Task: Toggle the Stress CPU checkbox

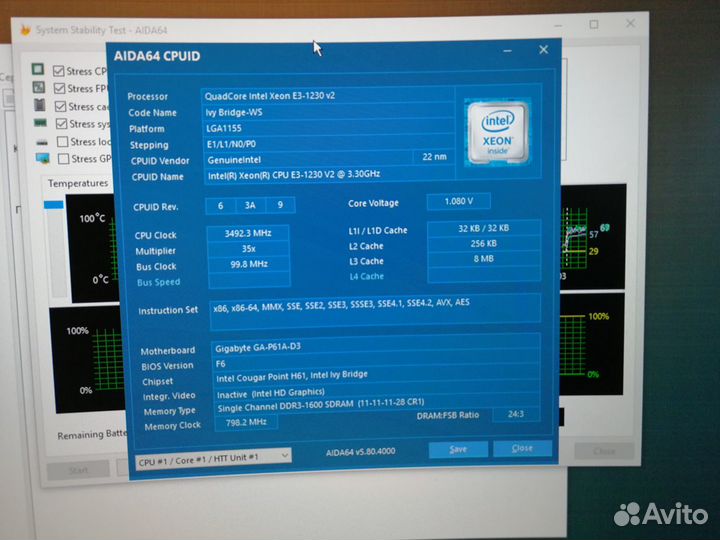Action: [58, 71]
